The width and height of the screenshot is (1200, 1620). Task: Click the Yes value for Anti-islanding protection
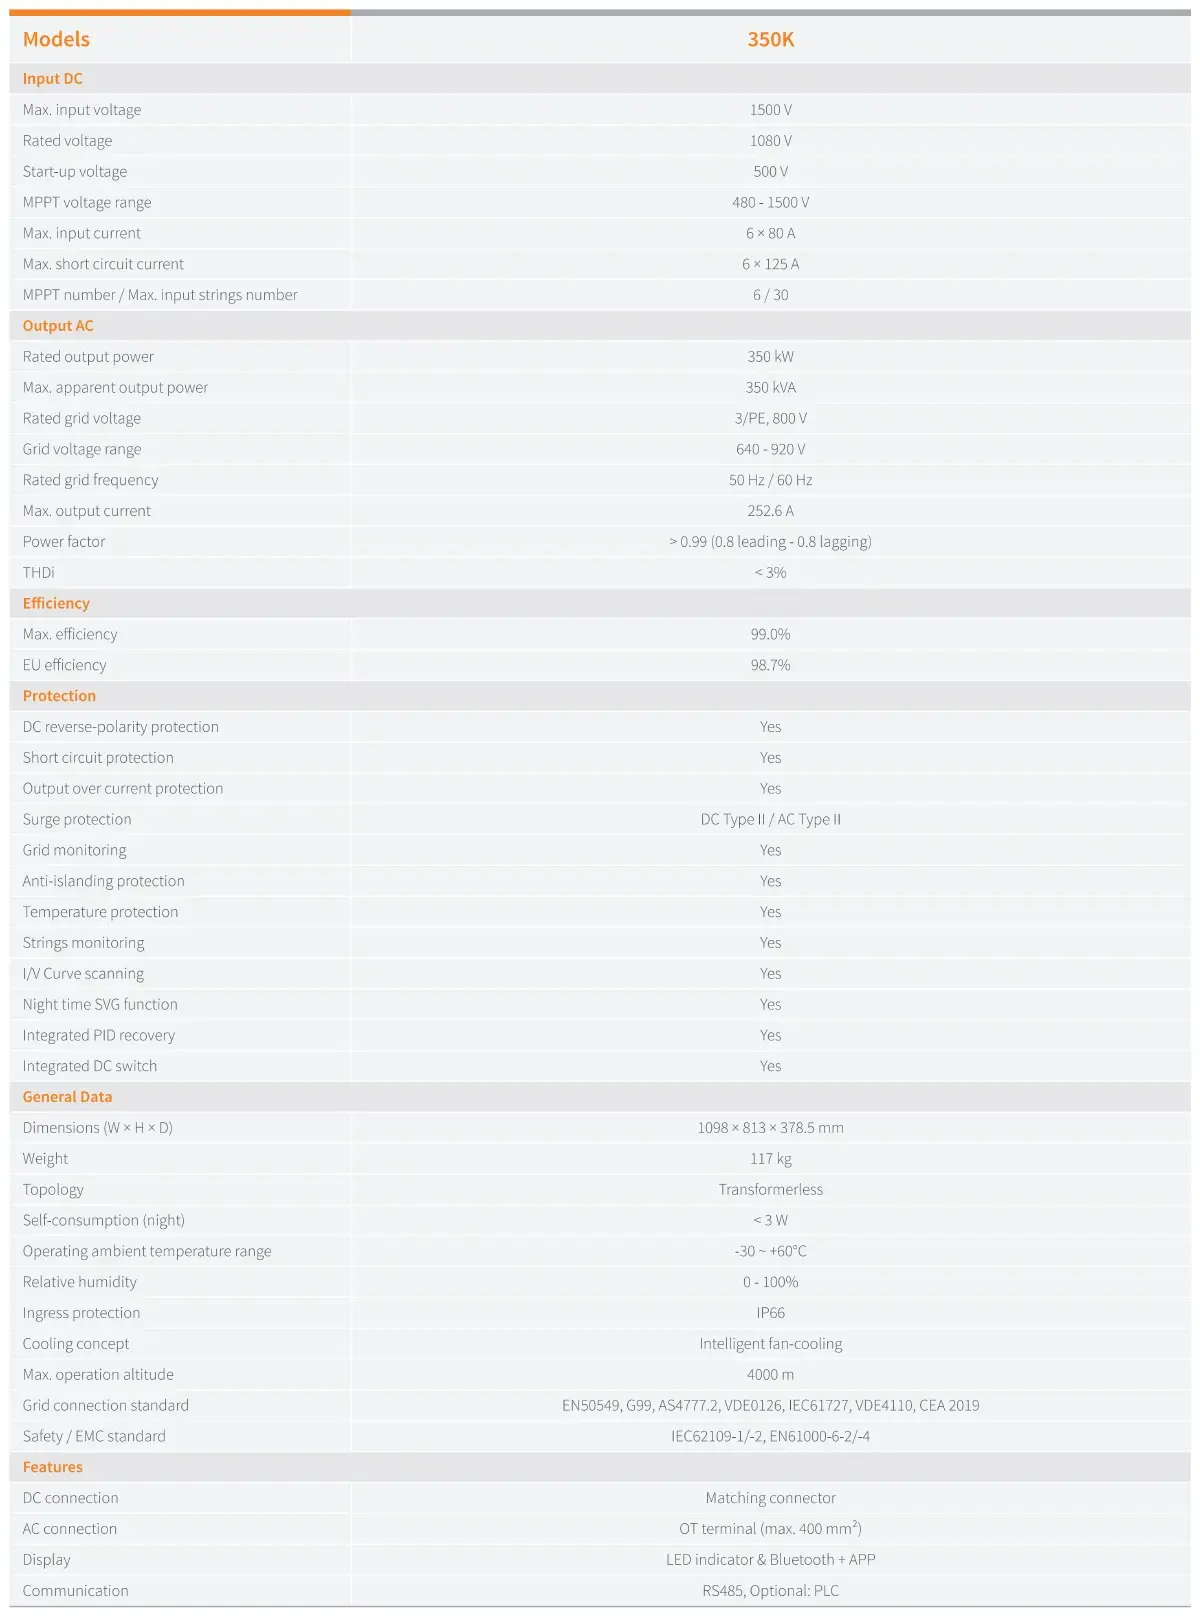tap(770, 880)
